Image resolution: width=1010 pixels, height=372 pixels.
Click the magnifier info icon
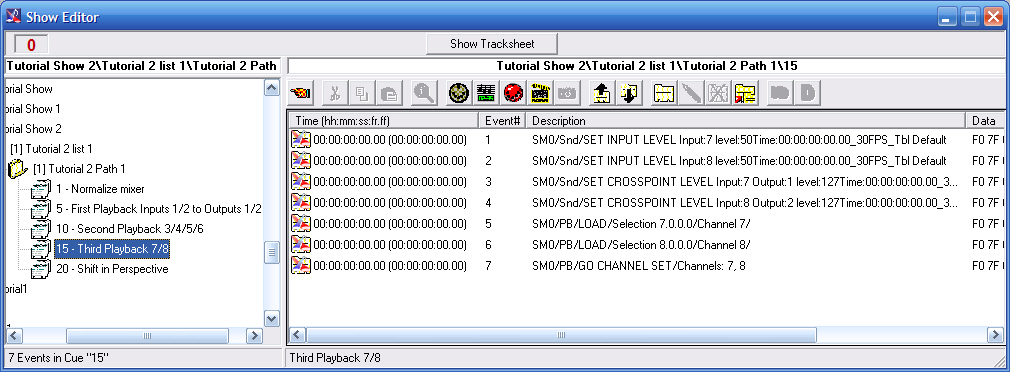(x=424, y=93)
